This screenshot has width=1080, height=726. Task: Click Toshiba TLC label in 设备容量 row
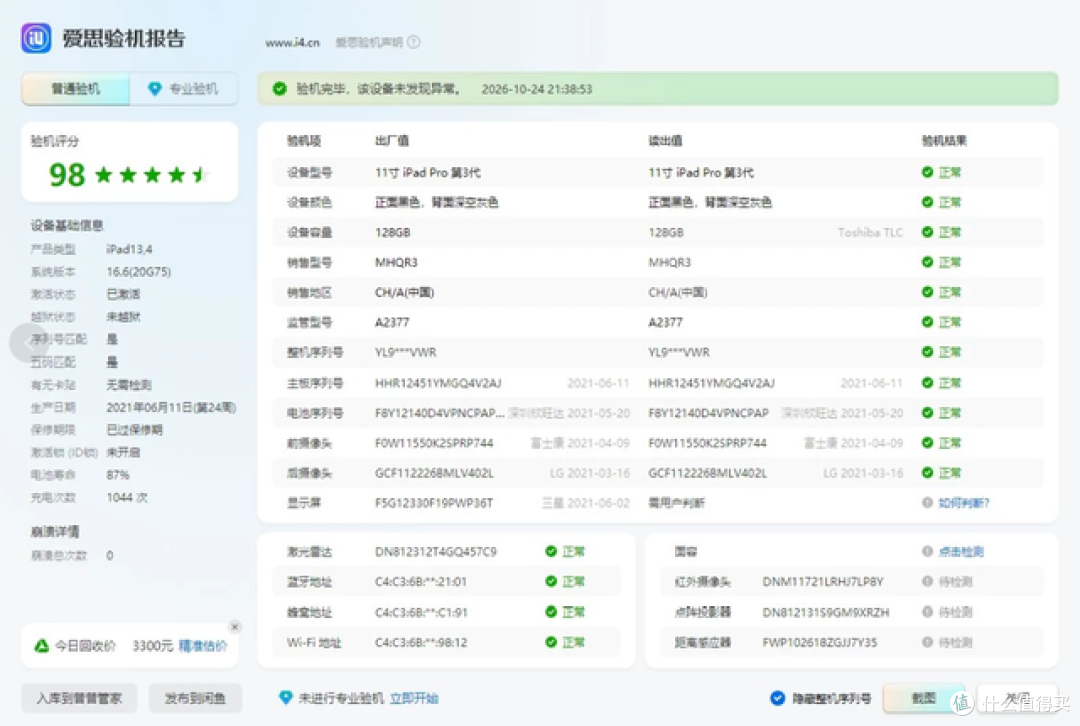tap(870, 232)
